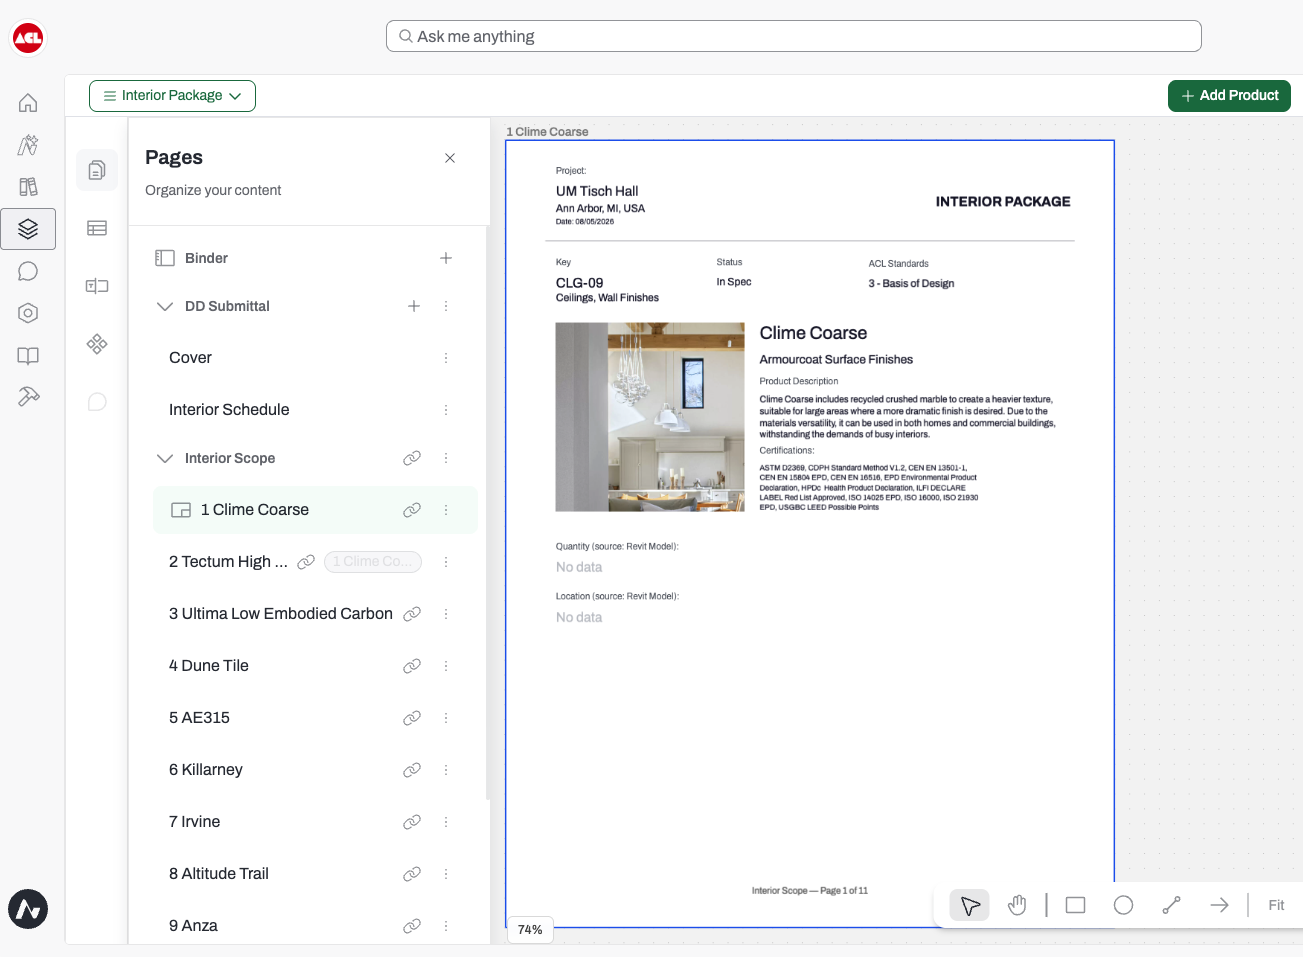Click the round avatar logo at bottom left
The image size is (1303, 957).
pyautogui.click(x=28, y=909)
